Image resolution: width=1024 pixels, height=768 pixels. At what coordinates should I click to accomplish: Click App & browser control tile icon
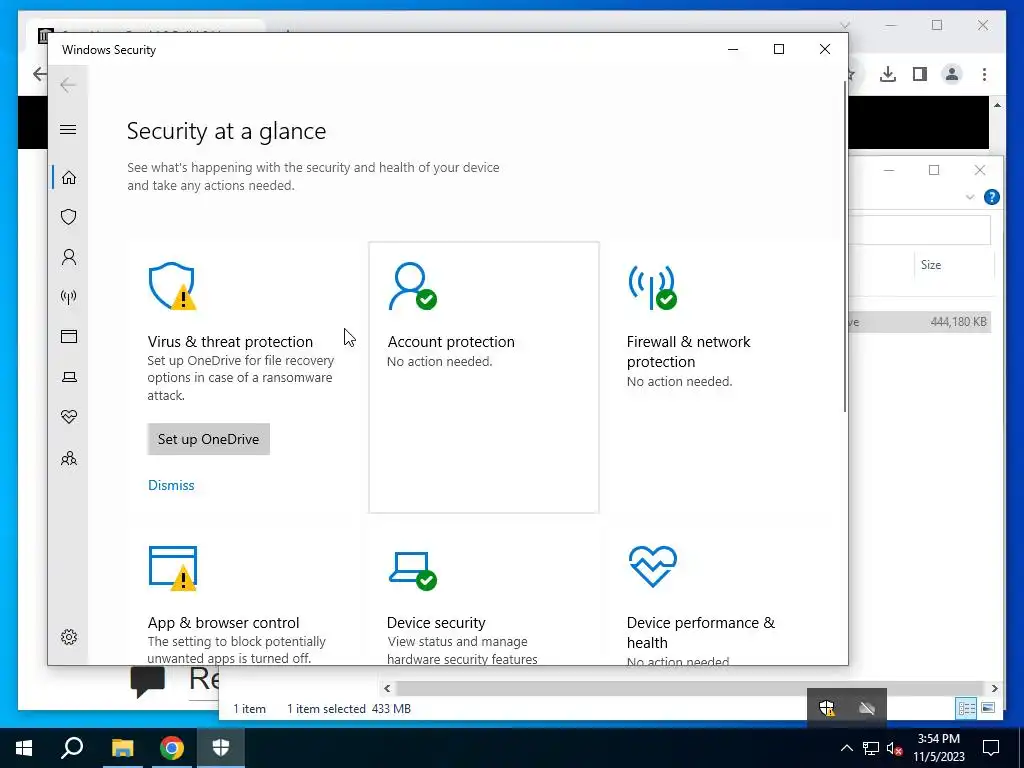173,568
